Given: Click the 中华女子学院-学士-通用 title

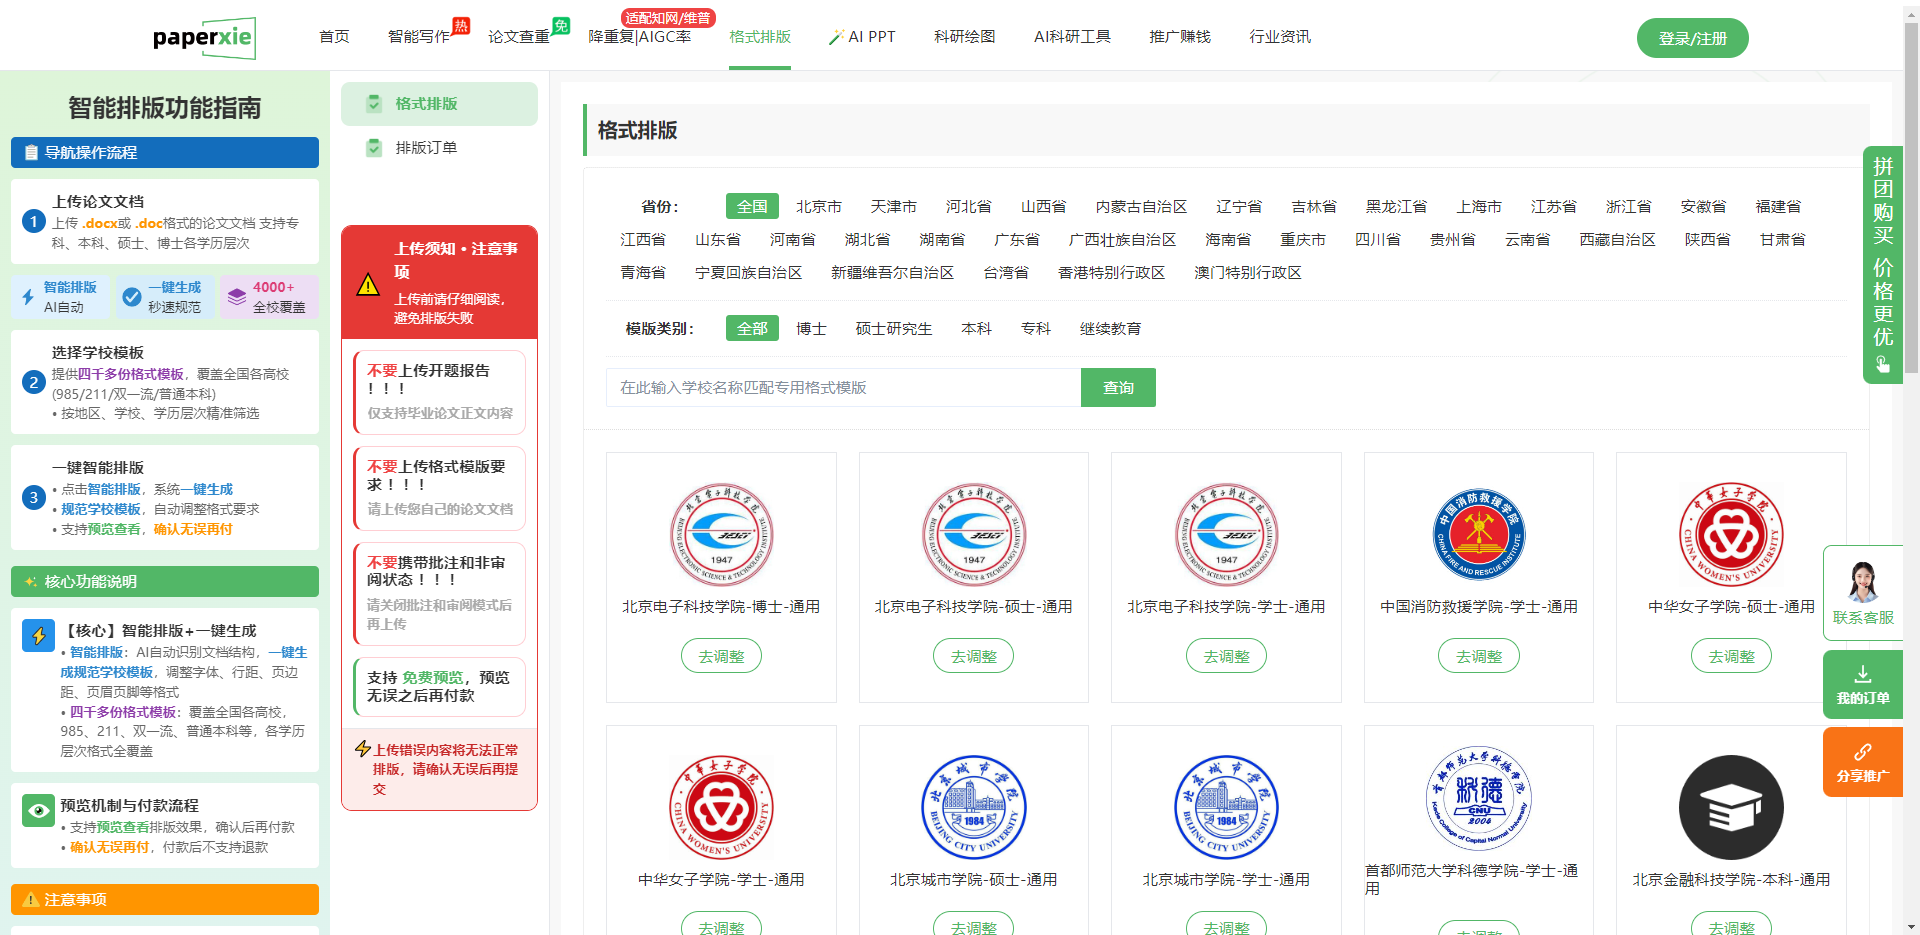Looking at the screenshot, I should click(721, 880).
